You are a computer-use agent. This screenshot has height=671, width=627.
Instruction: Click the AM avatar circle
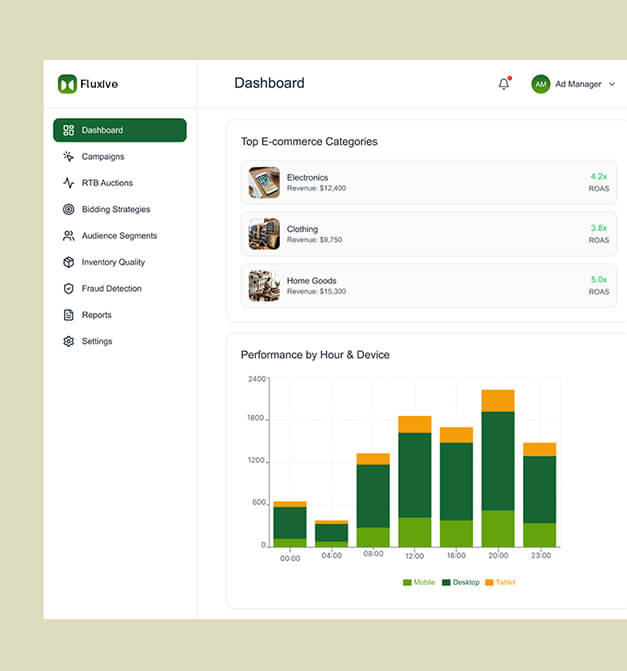click(x=541, y=84)
